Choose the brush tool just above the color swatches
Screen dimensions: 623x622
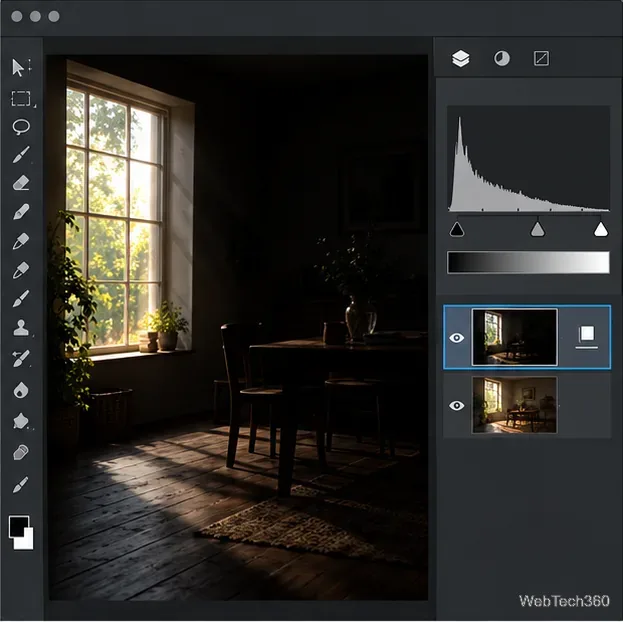pos(21,484)
